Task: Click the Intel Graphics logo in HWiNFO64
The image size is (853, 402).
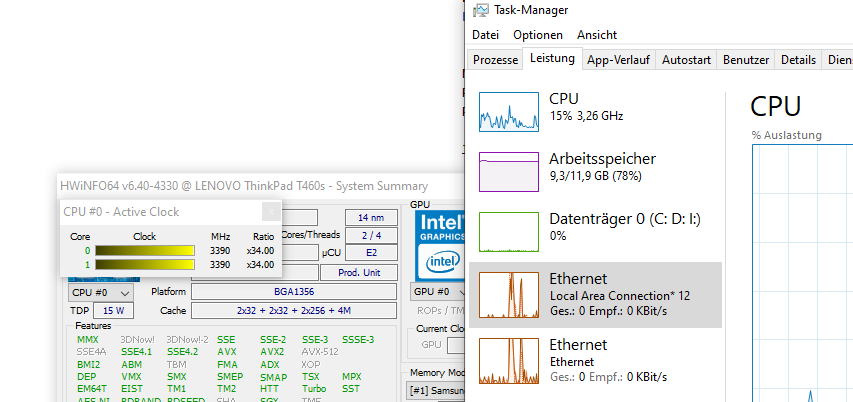Action: [x=440, y=245]
